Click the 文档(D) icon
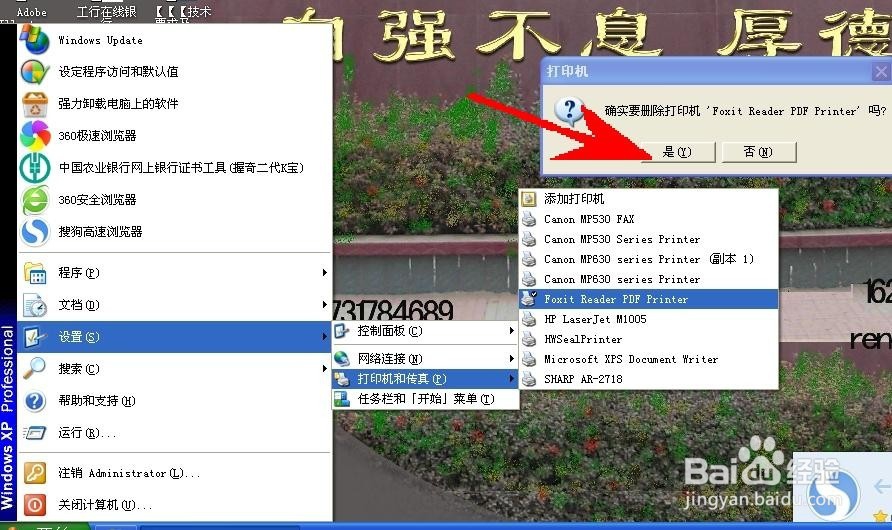 [35, 305]
